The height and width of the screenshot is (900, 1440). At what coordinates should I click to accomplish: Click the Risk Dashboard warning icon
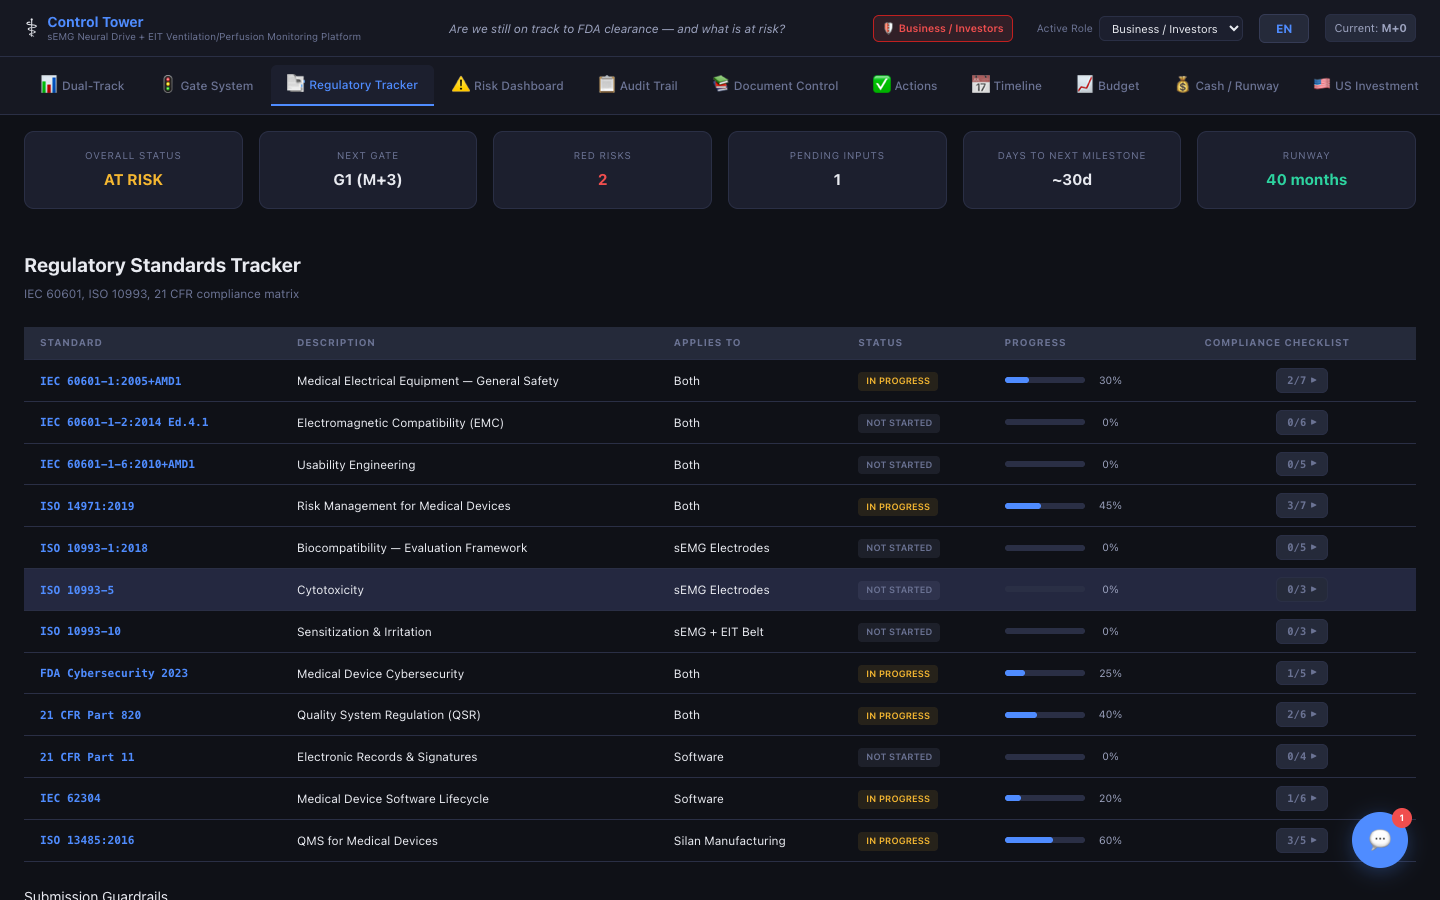pyautogui.click(x=460, y=85)
